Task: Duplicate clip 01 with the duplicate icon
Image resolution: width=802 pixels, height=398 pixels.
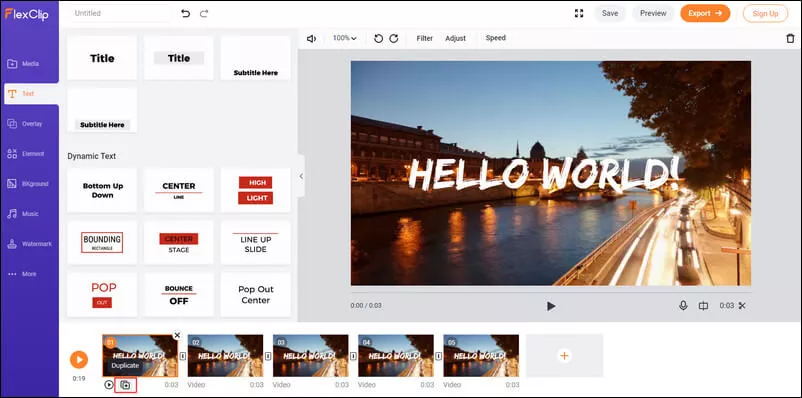Action: click(125, 385)
